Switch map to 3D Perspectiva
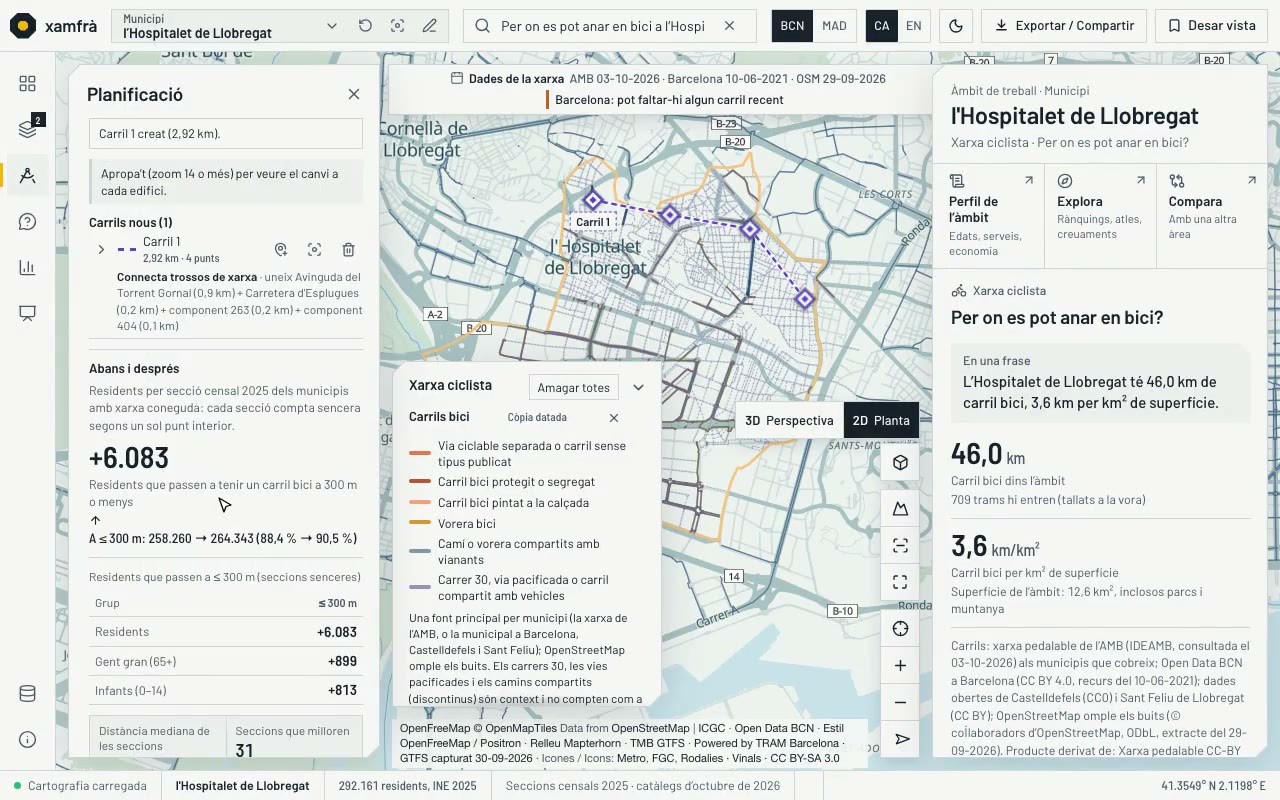This screenshot has height=800, width=1280. pos(789,420)
